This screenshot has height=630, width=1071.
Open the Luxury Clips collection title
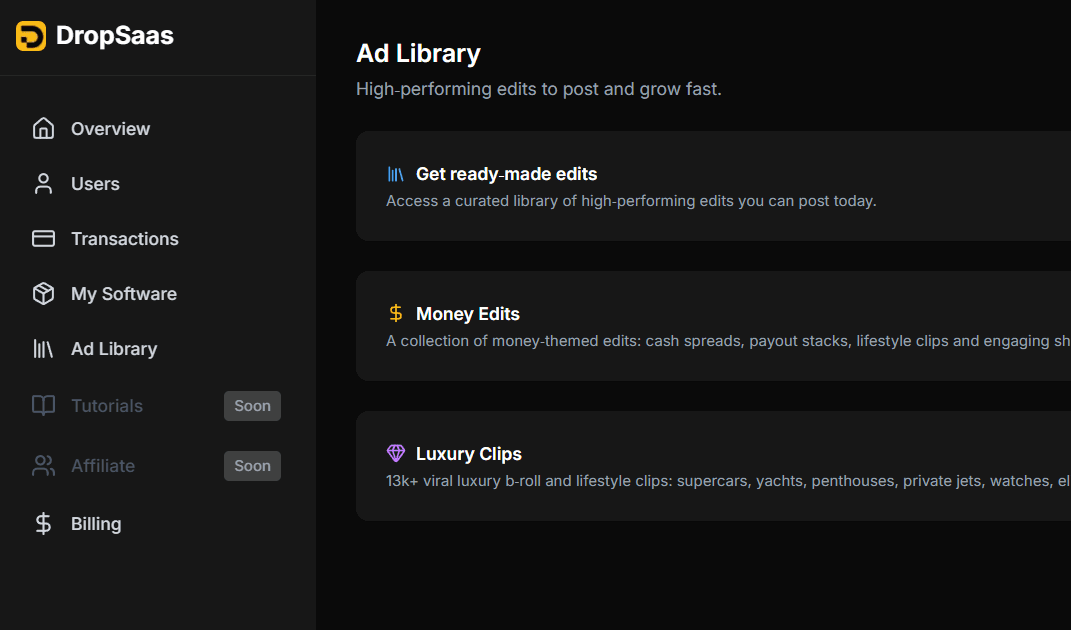pyautogui.click(x=468, y=454)
